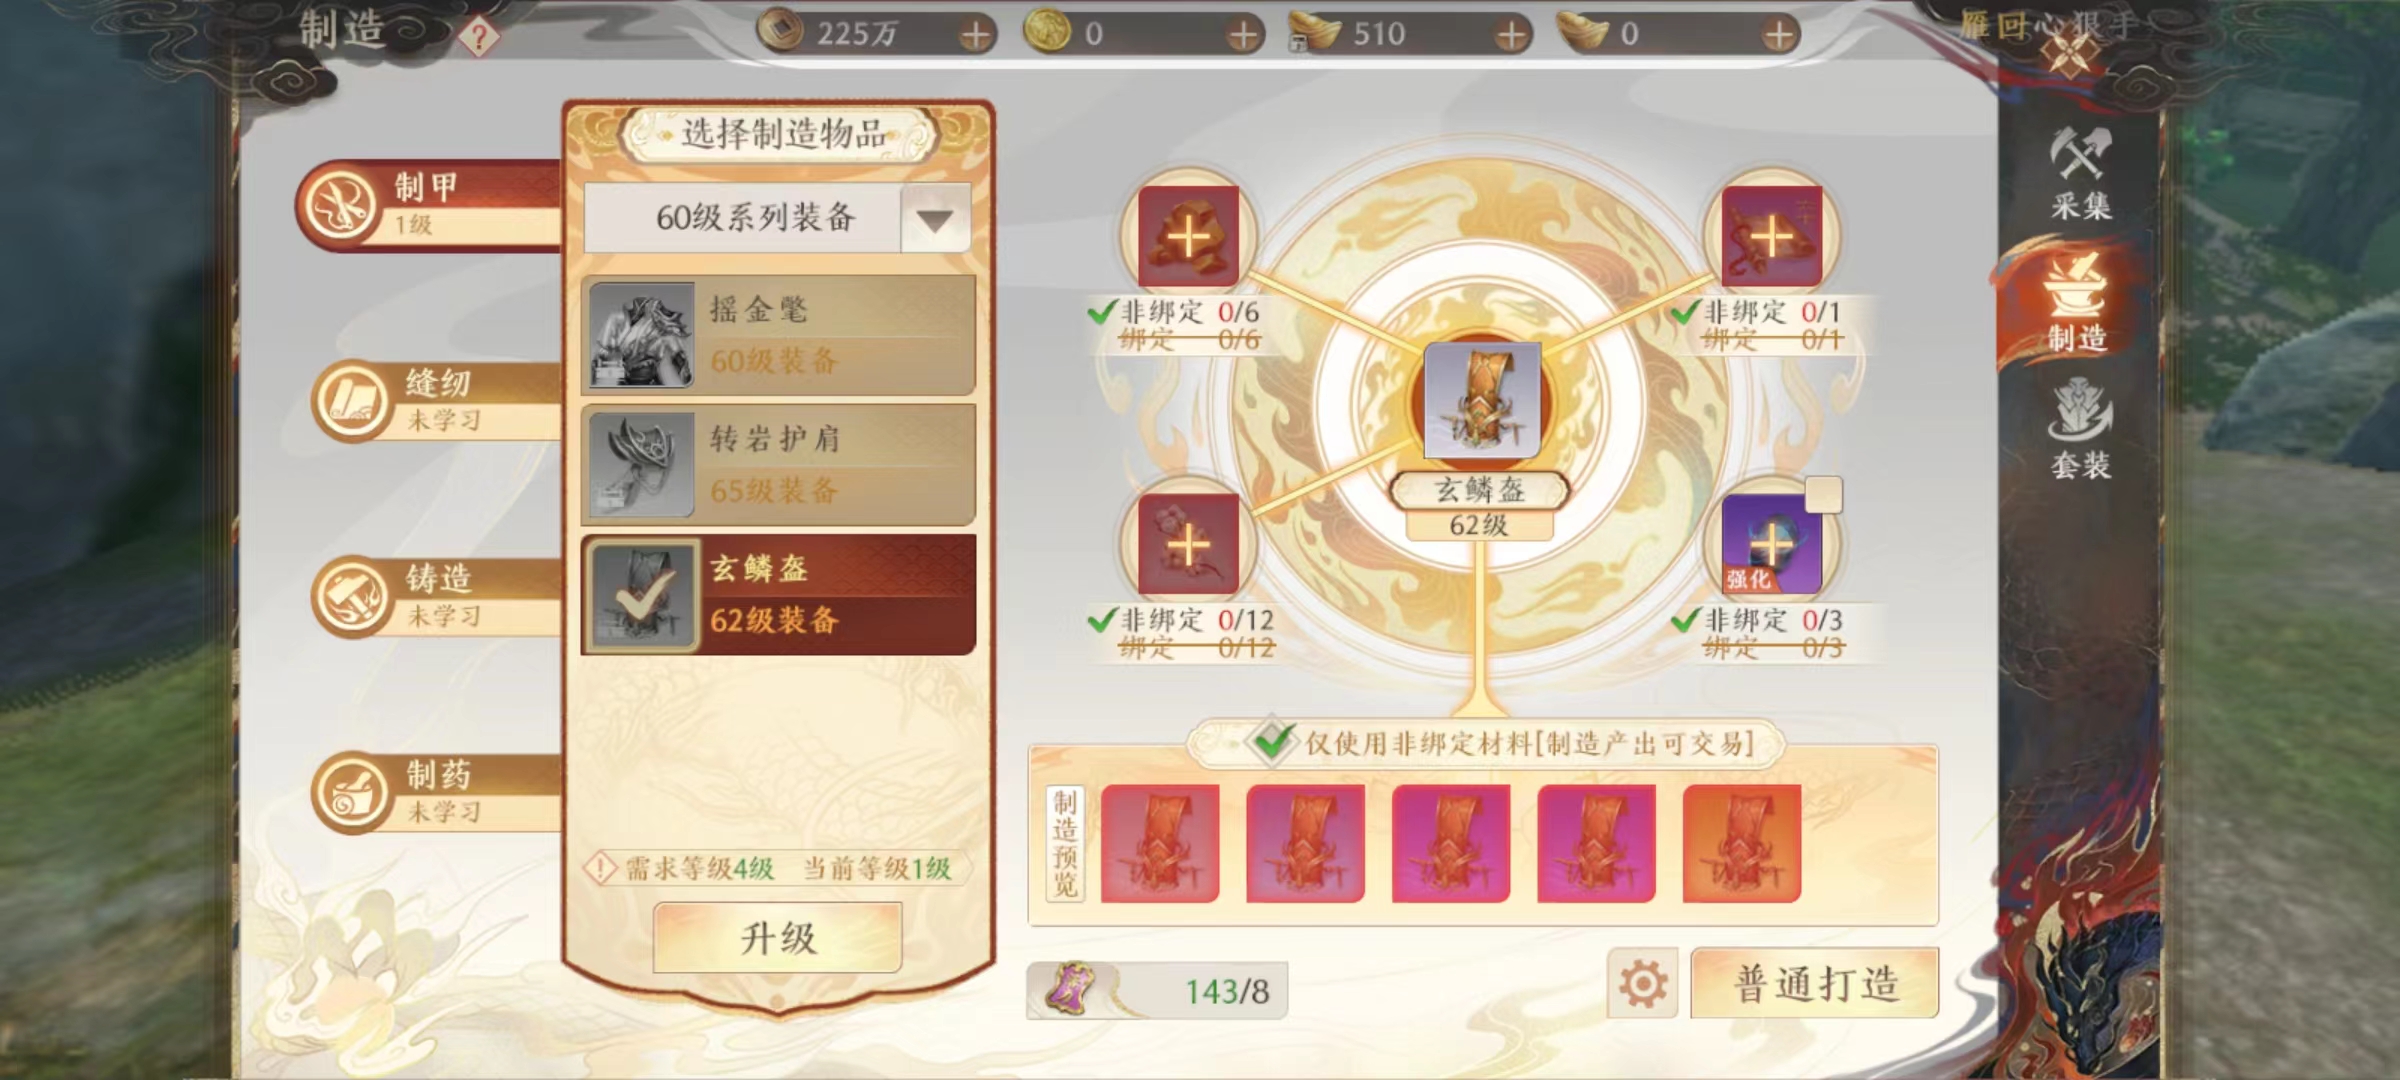Click the red question mark help icon
This screenshot has width=2400, height=1080.
(x=479, y=37)
